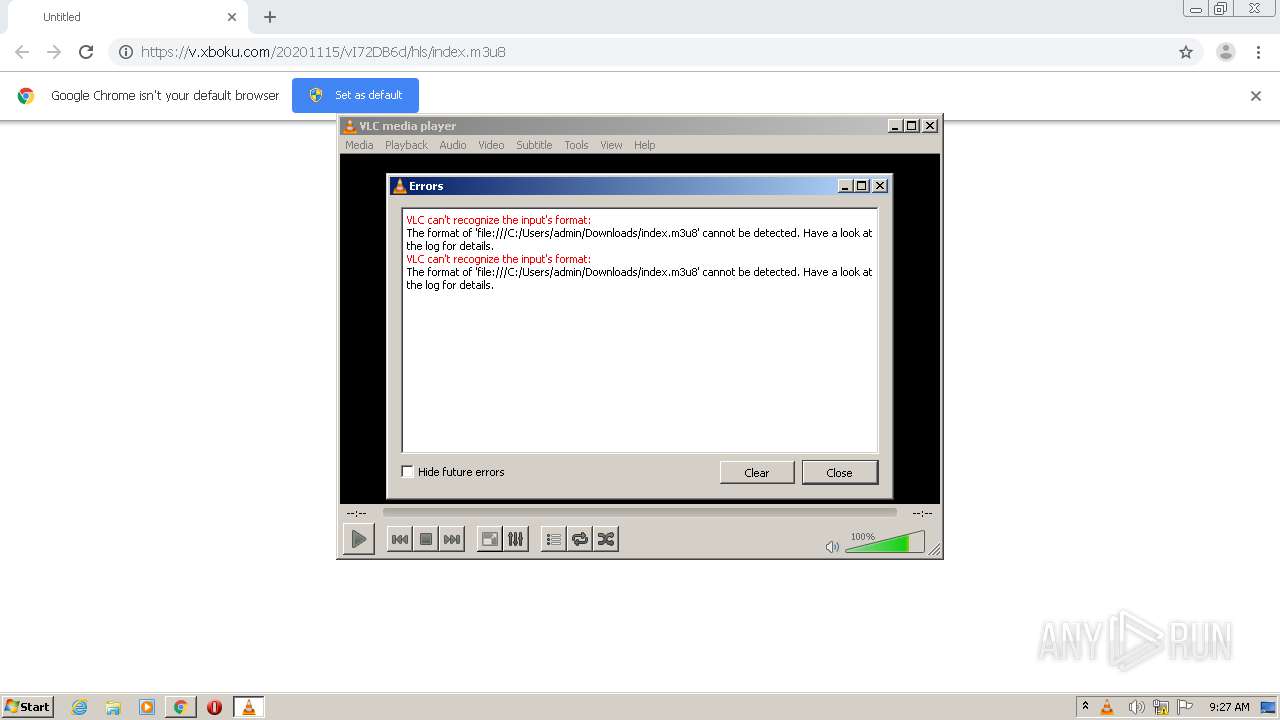Screen dimensions: 1280x720
Task: Open the VLC Help menu
Action: click(645, 145)
